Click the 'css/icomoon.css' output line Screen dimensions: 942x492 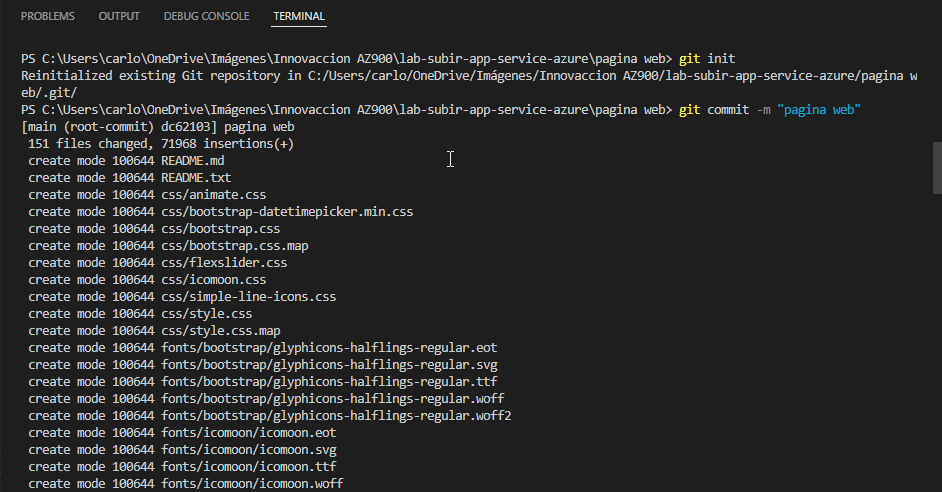pos(147,279)
